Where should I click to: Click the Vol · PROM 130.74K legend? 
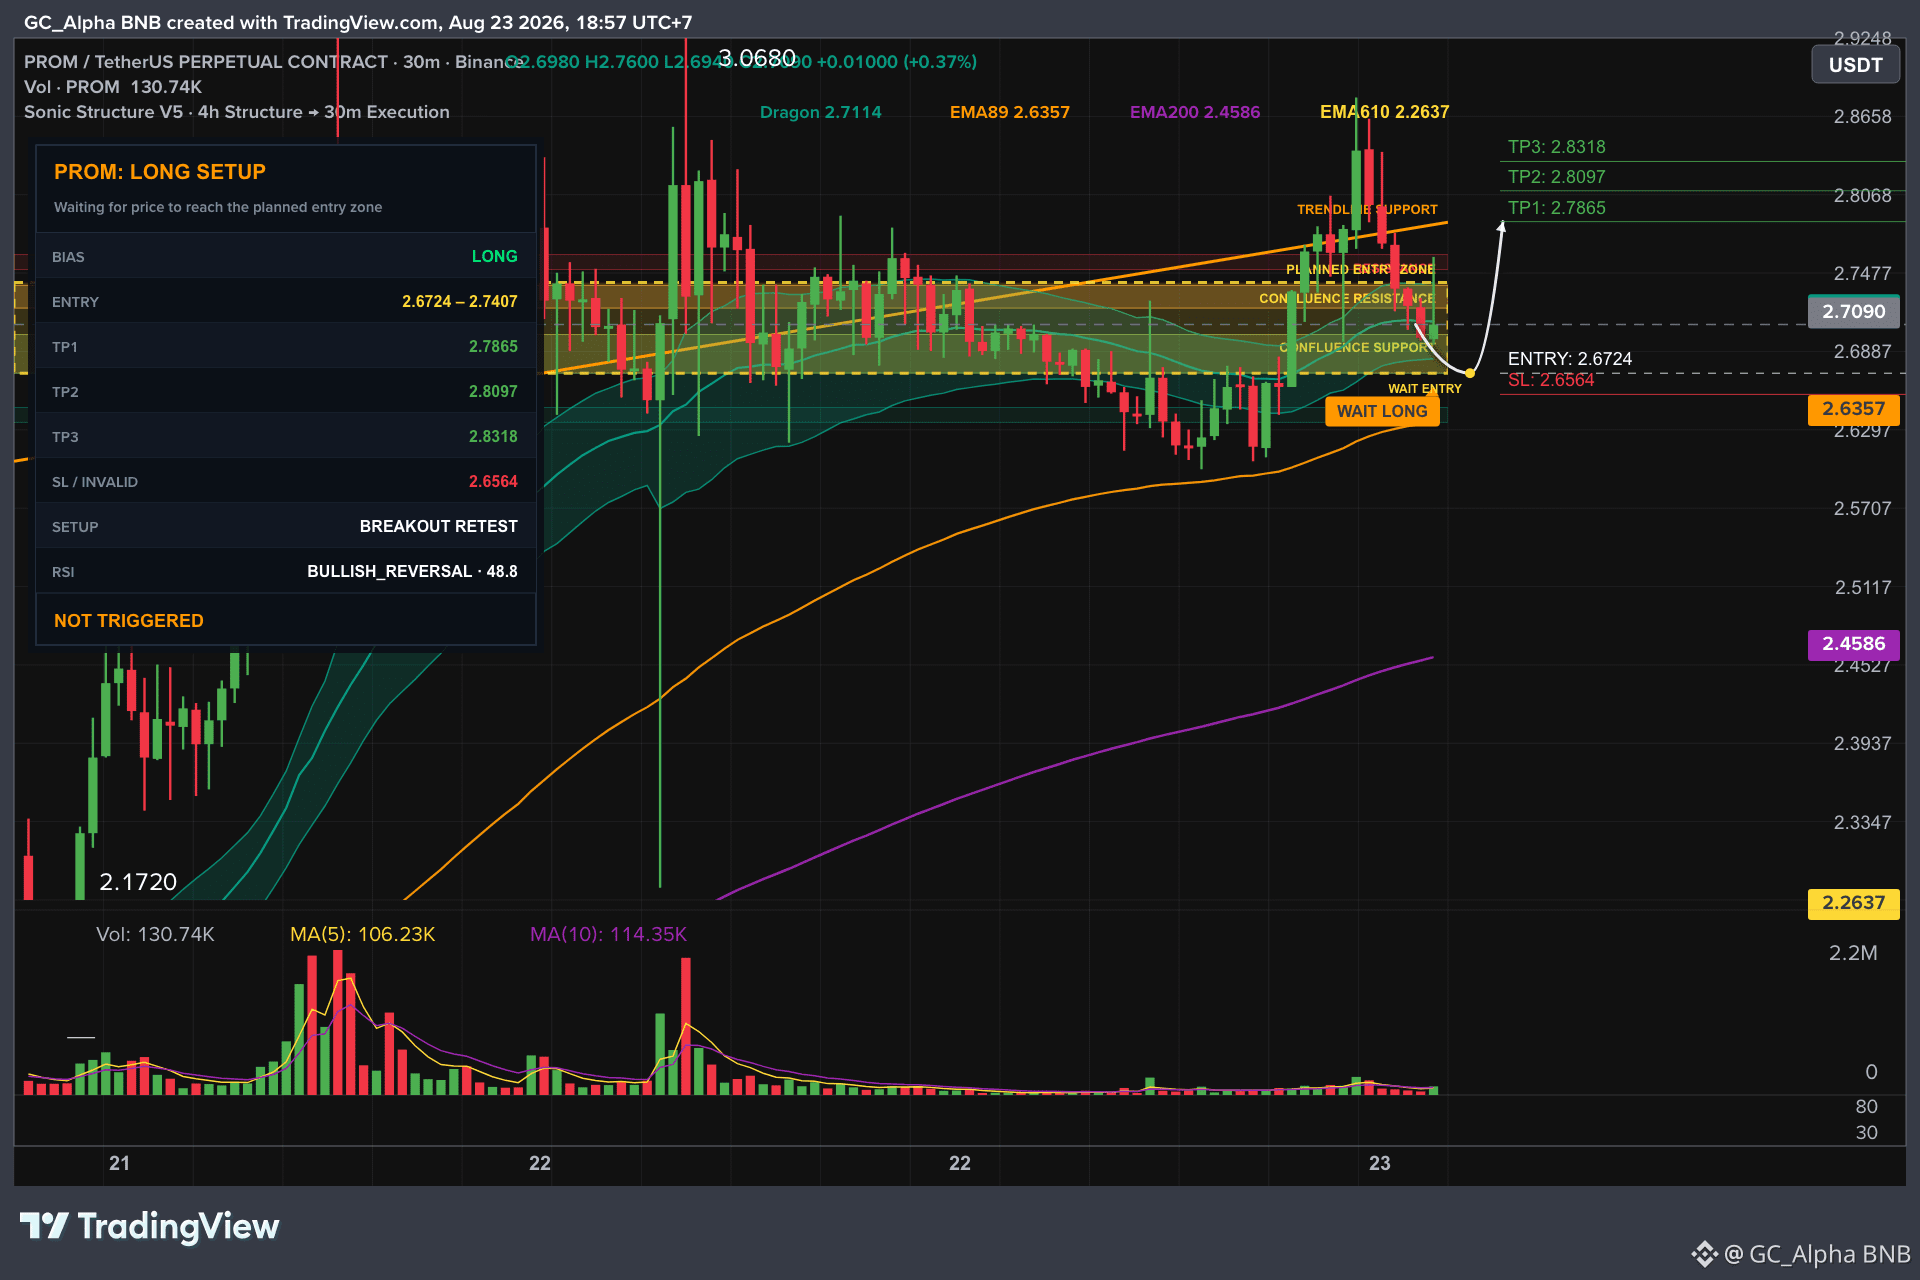[113, 87]
